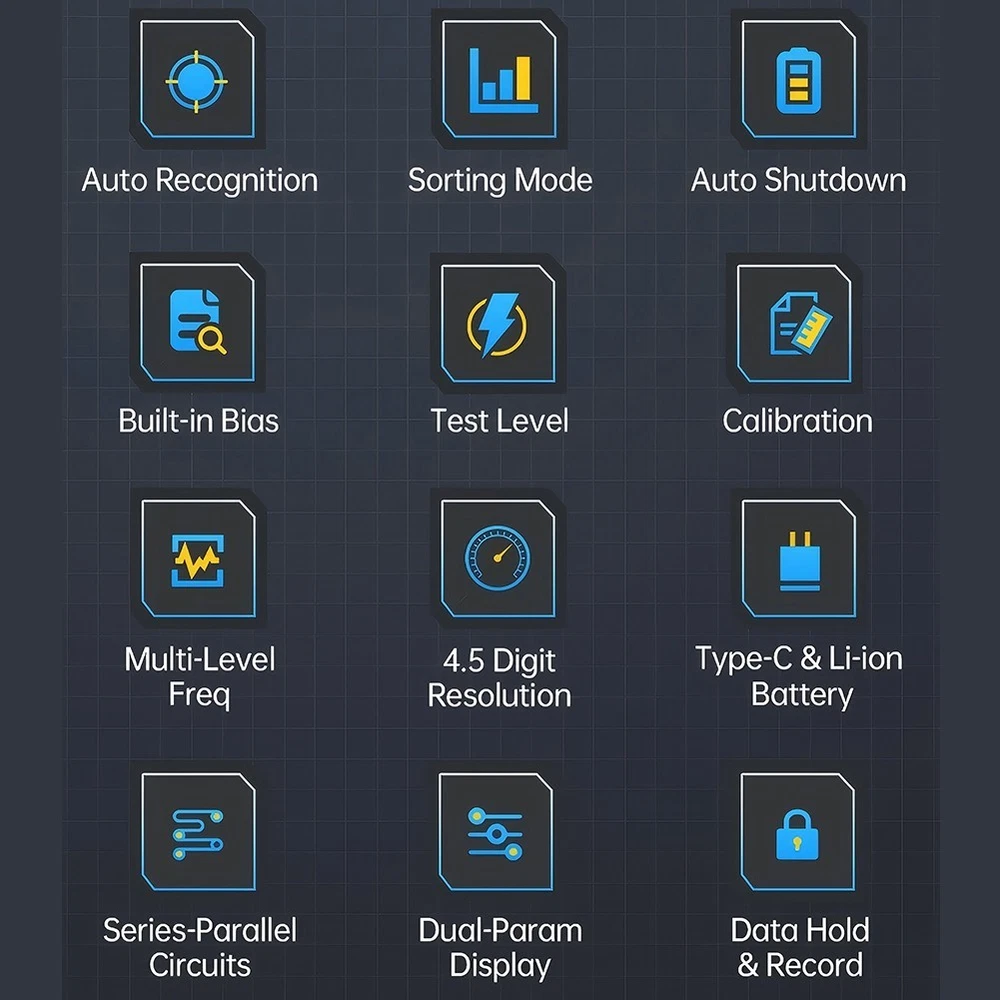Select the 4.5 Digit Resolution gauge icon
This screenshot has width=1000, height=1000.
tap(497, 559)
